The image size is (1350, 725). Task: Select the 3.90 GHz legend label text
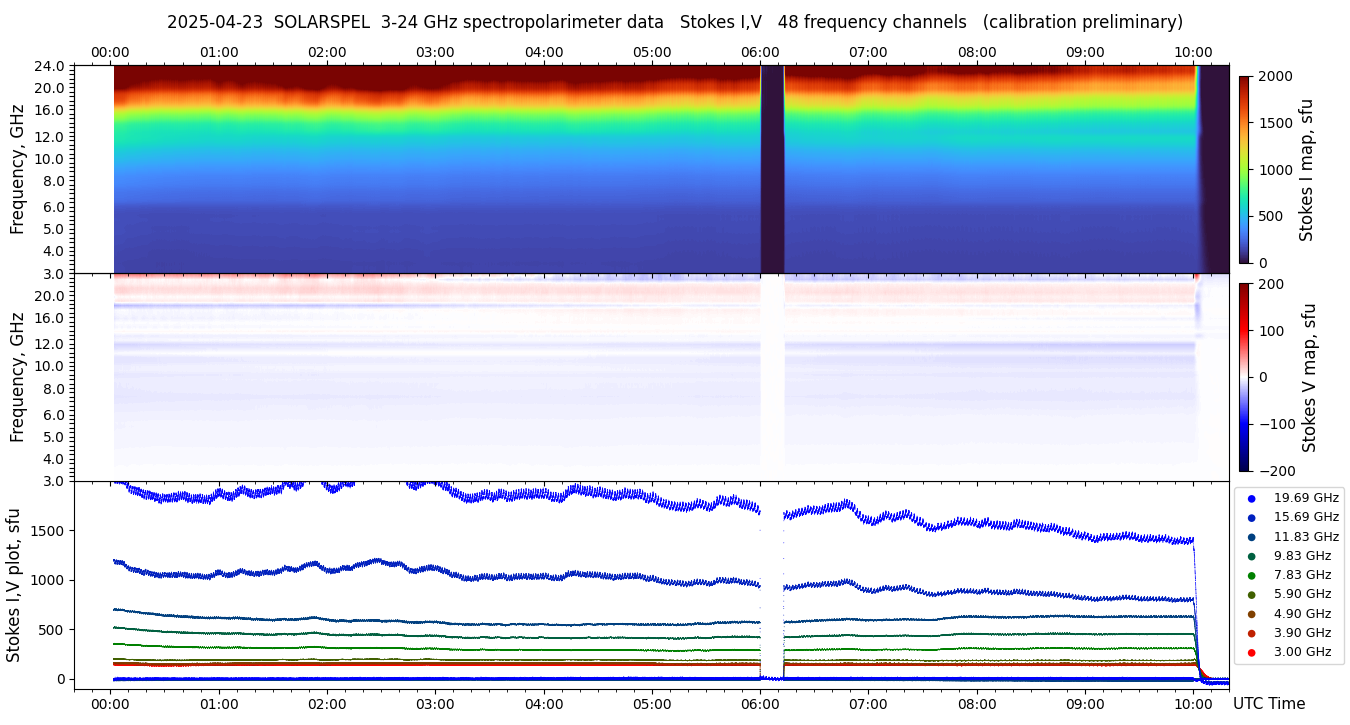(1301, 633)
